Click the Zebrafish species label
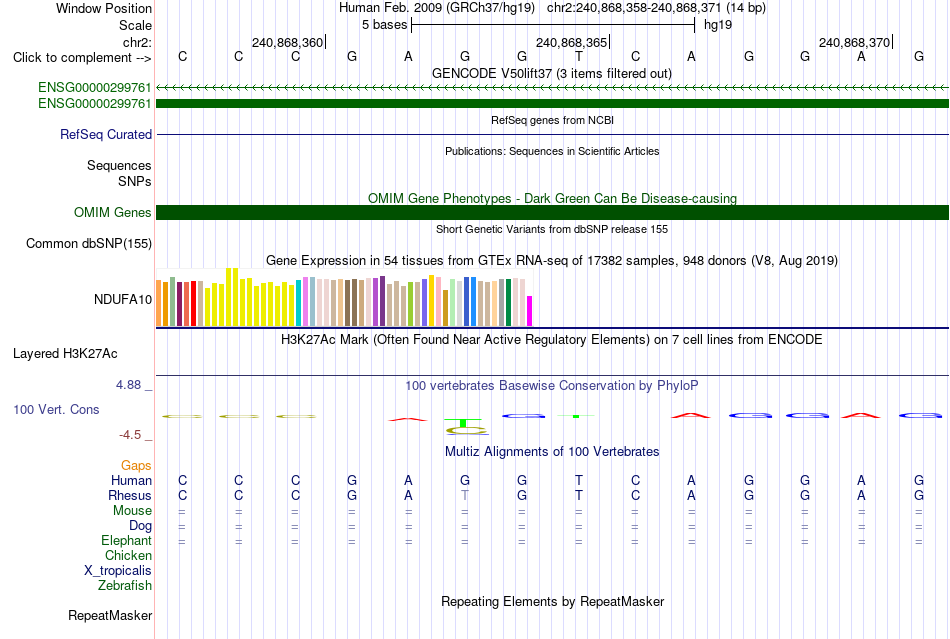Viewport: 950px width, 639px height. point(125,586)
